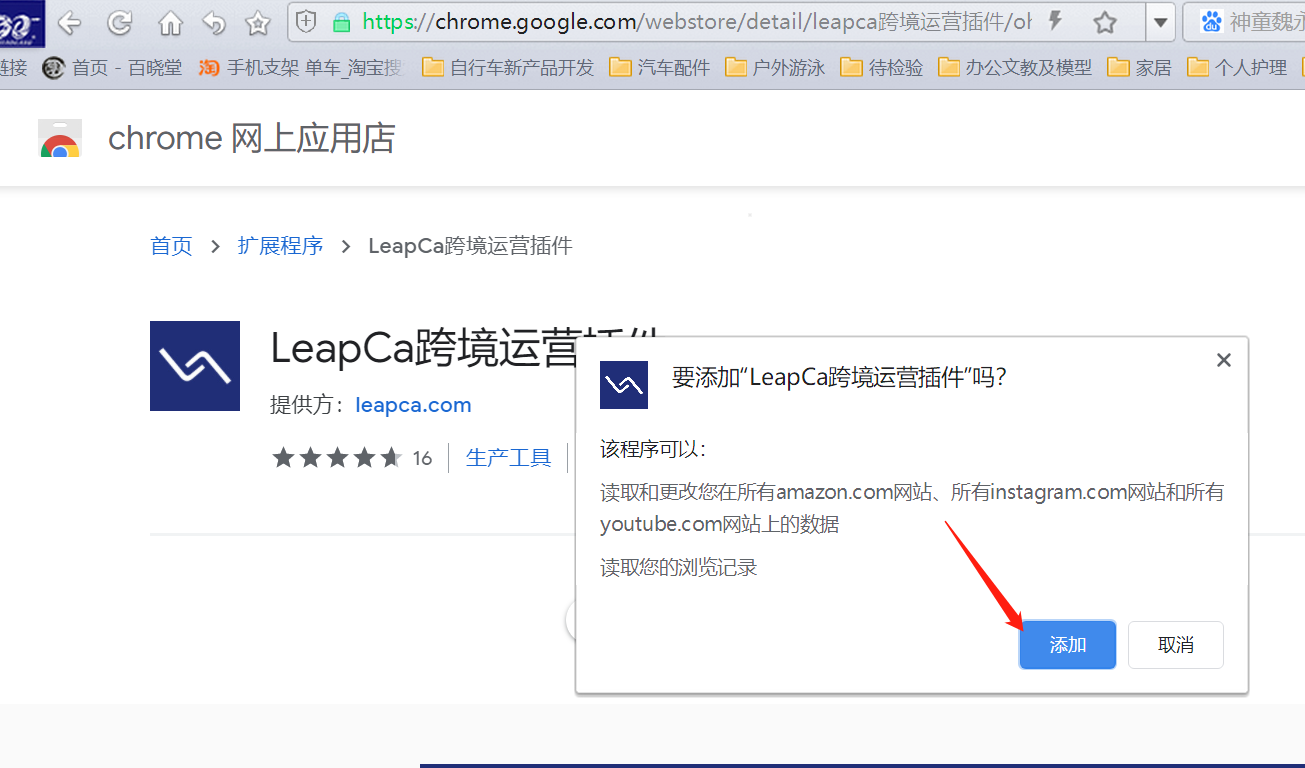Open address bar dropdown arrow
Viewport: 1305px width, 768px height.
coord(1160,22)
